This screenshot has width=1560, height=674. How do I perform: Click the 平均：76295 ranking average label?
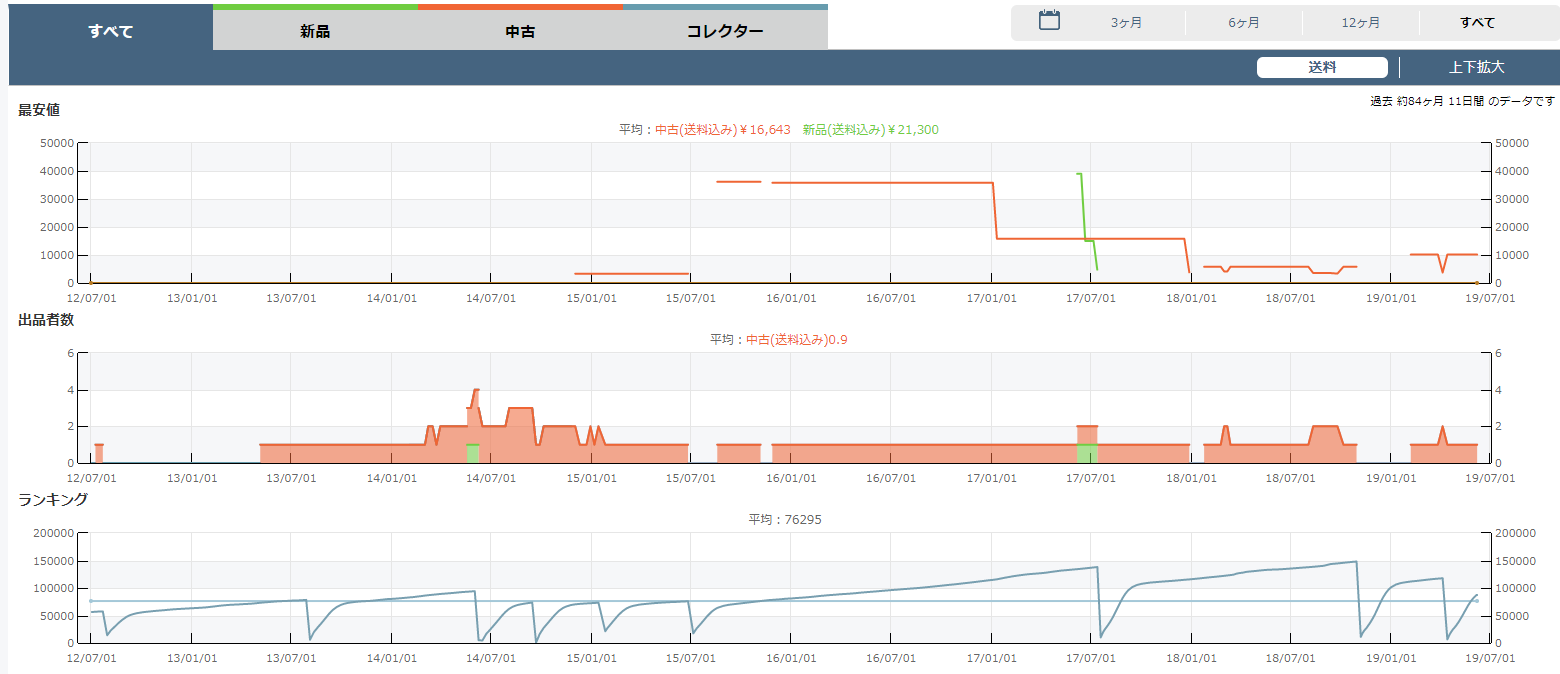(x=785, y=519)
